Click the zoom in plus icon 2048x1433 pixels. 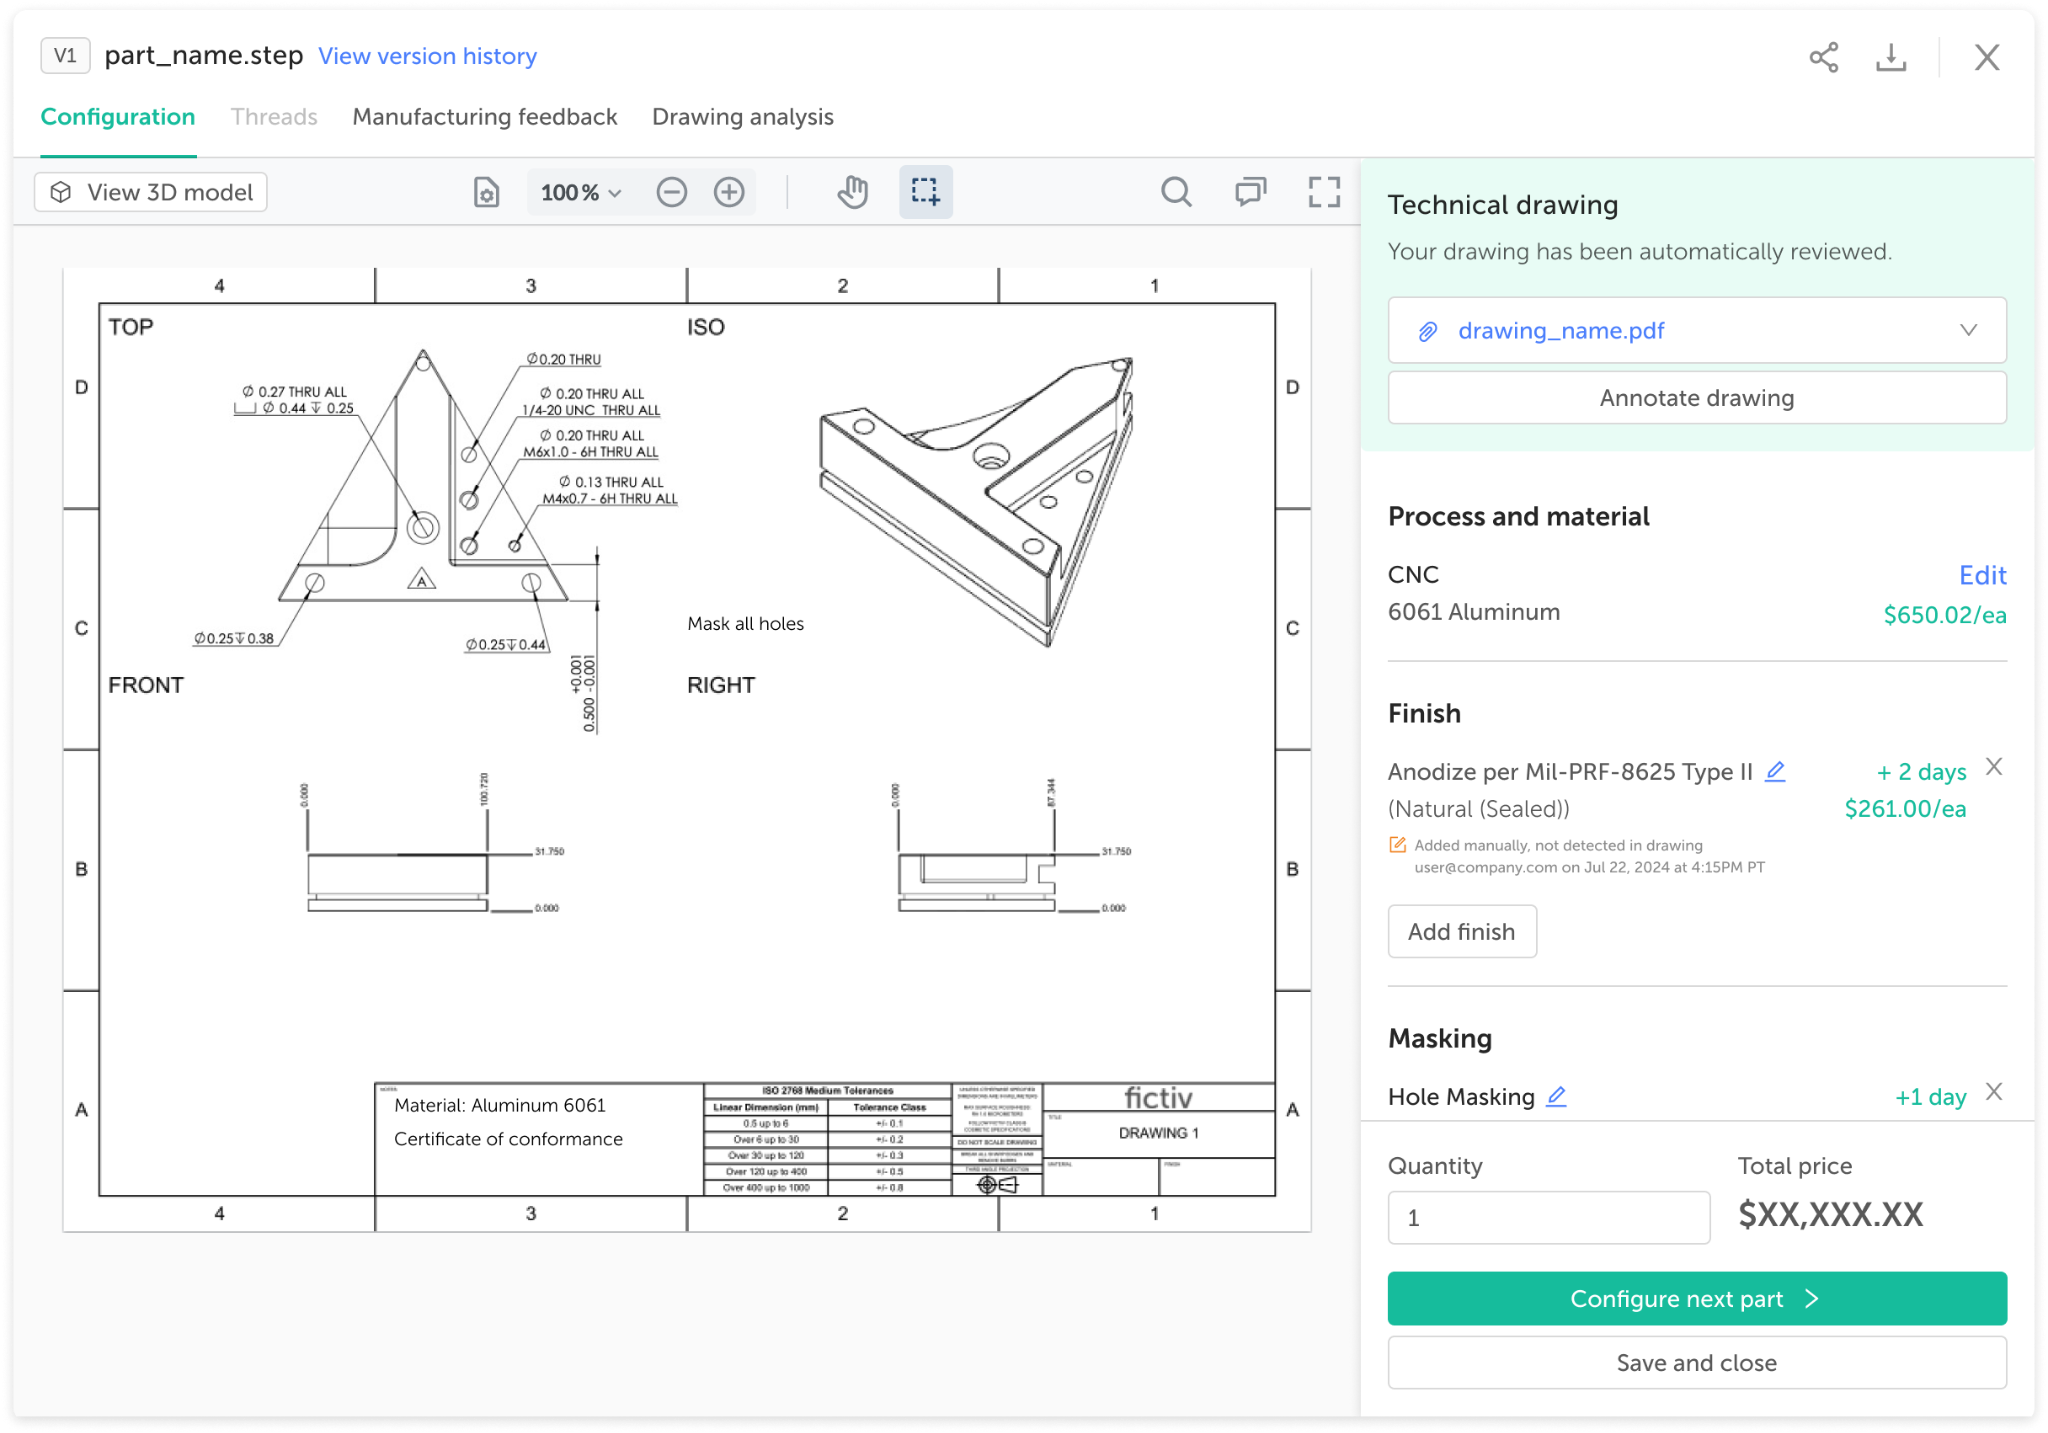(x=729, y=192)
